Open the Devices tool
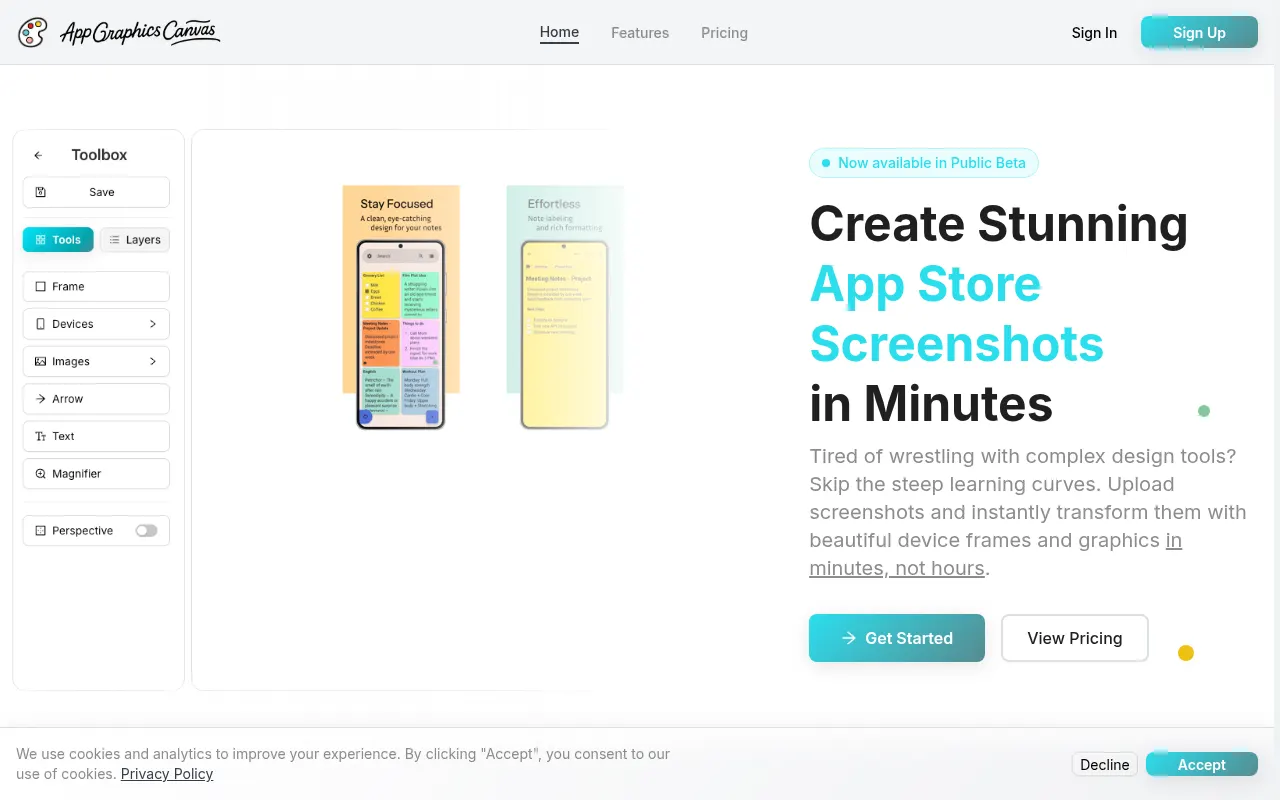Viewport: 1280px width, 800px height. coord(96,324)
